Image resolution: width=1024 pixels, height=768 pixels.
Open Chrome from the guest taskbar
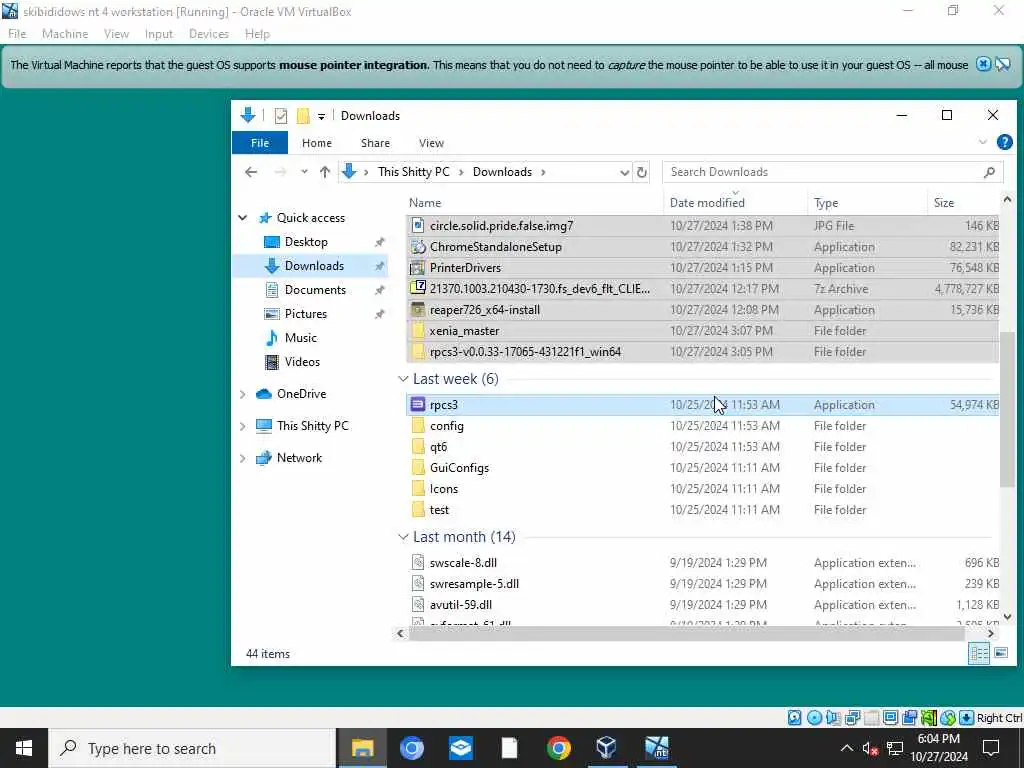pyautogui.click(x=558, y=748)
